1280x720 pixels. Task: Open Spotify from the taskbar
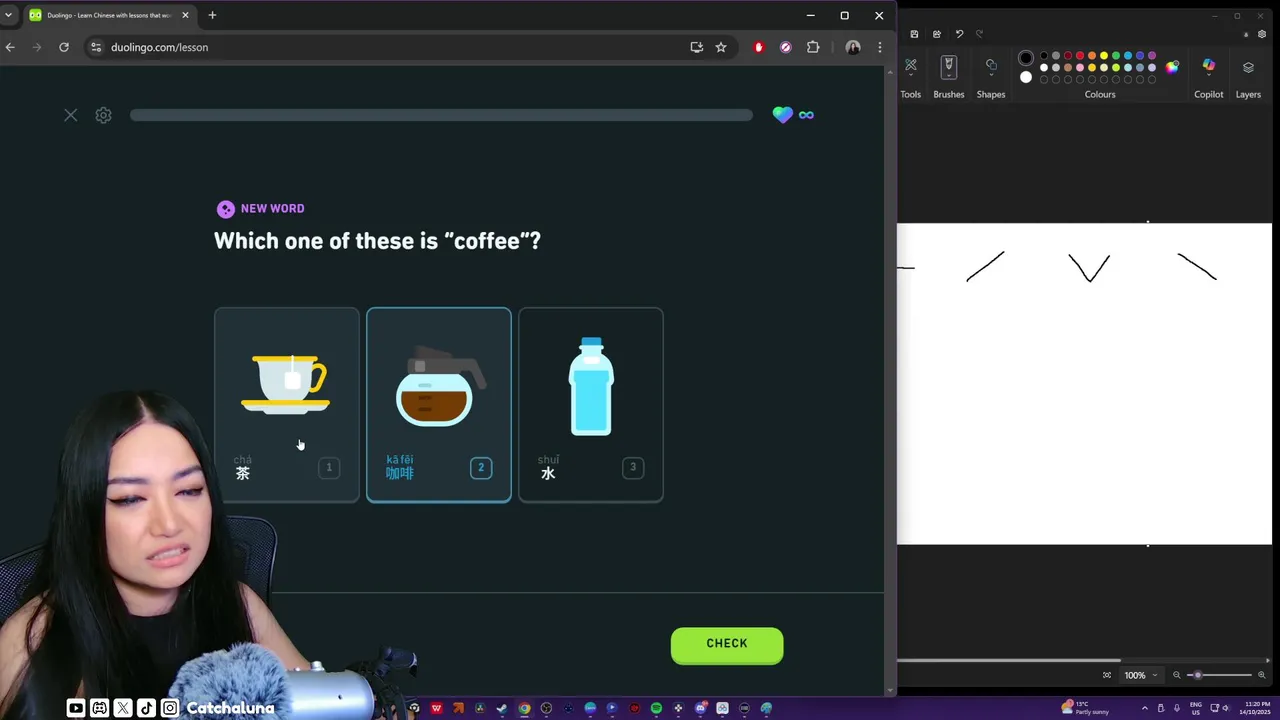click(x=657, y=708)
